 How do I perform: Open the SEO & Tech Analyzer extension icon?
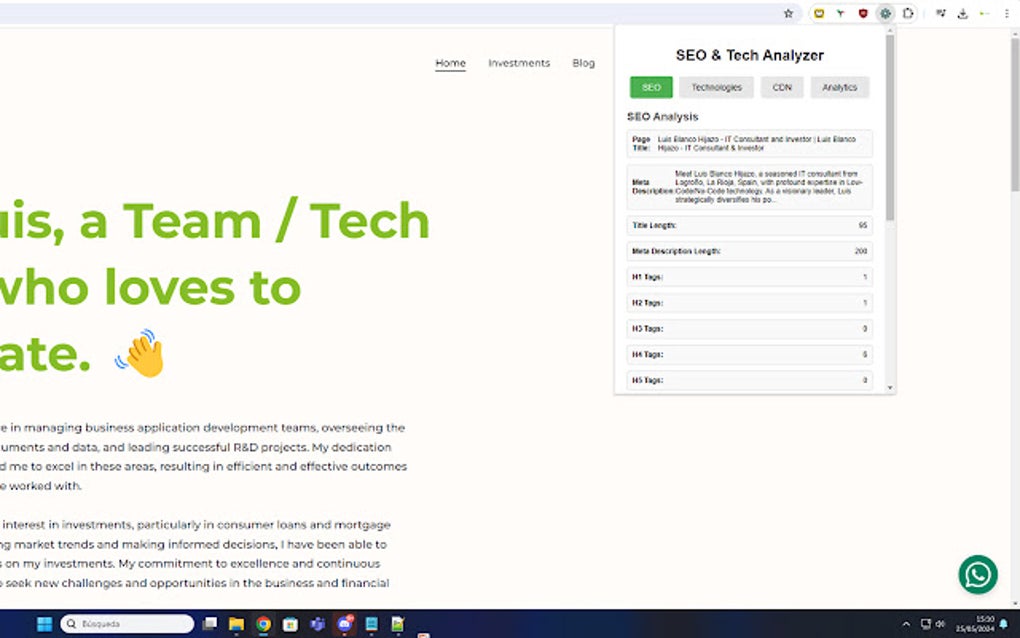pyautogui.click(x=885, y=13)
